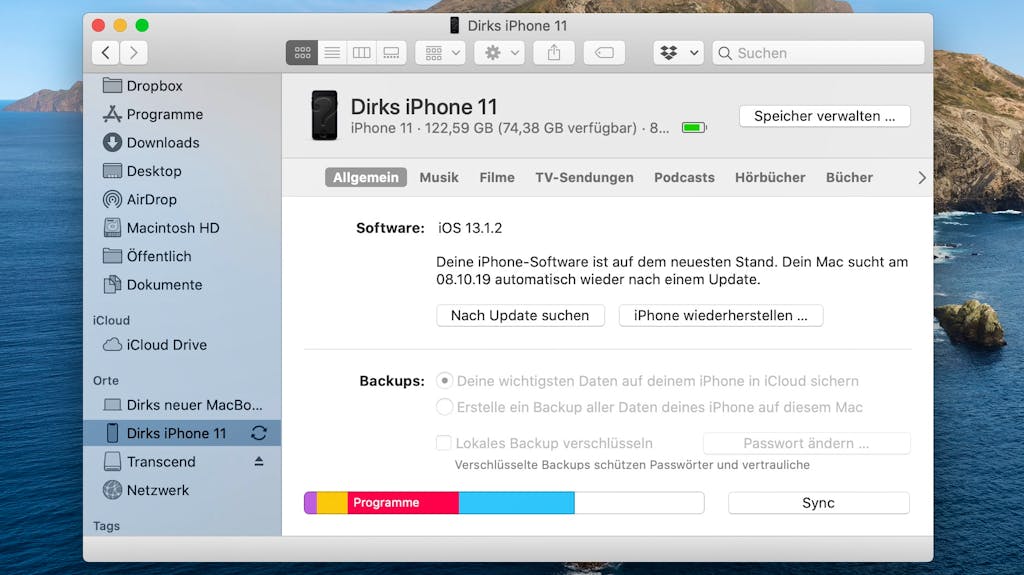
Task: Switch to icon grid view
Action: 302,53
